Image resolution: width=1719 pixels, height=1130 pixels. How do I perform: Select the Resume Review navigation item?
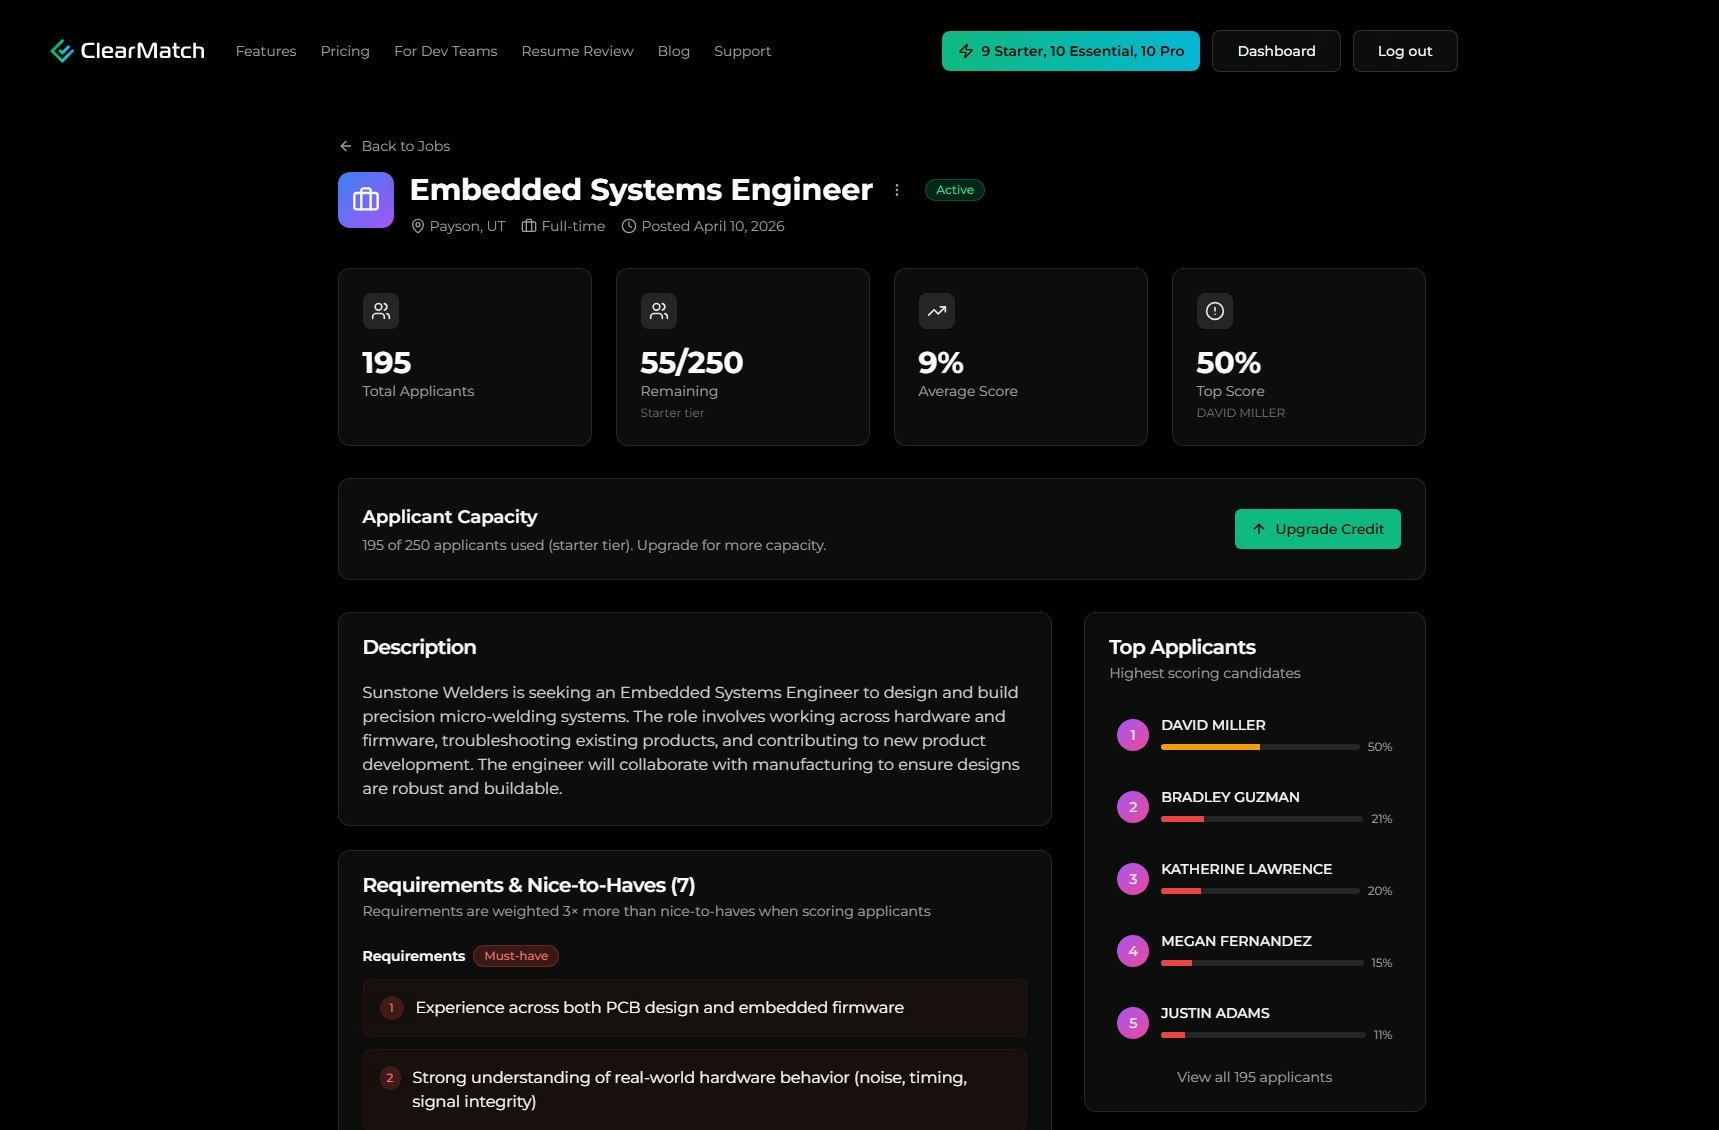click(577, 50)
